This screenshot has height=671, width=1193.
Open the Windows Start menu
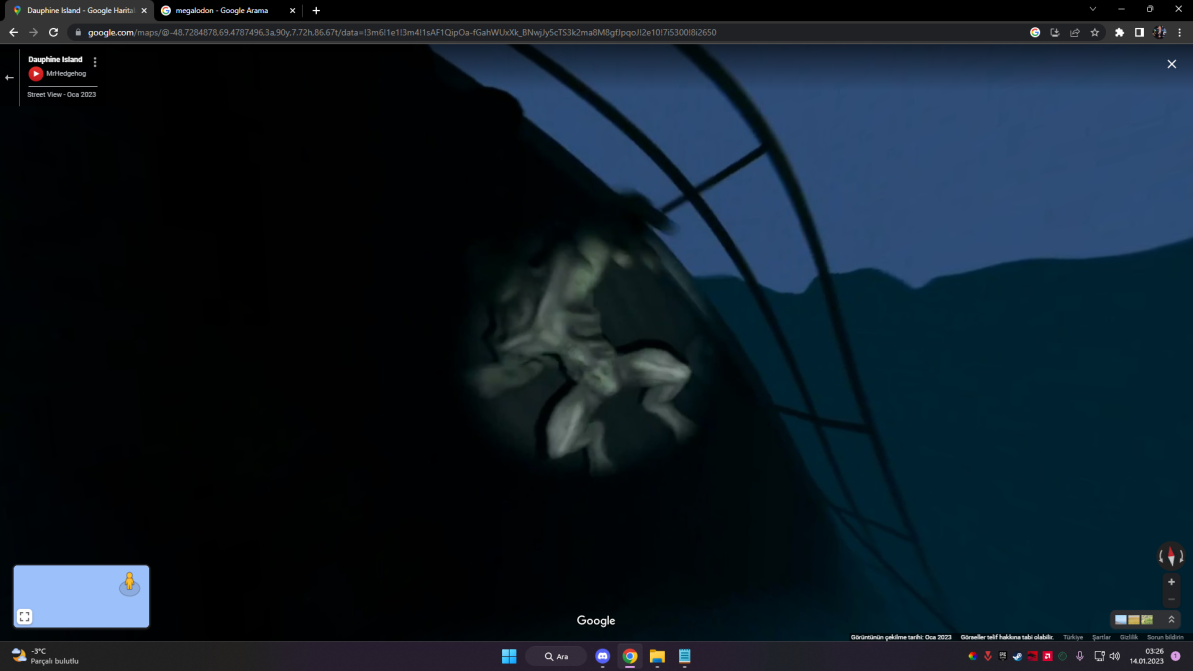pos(509,656)
